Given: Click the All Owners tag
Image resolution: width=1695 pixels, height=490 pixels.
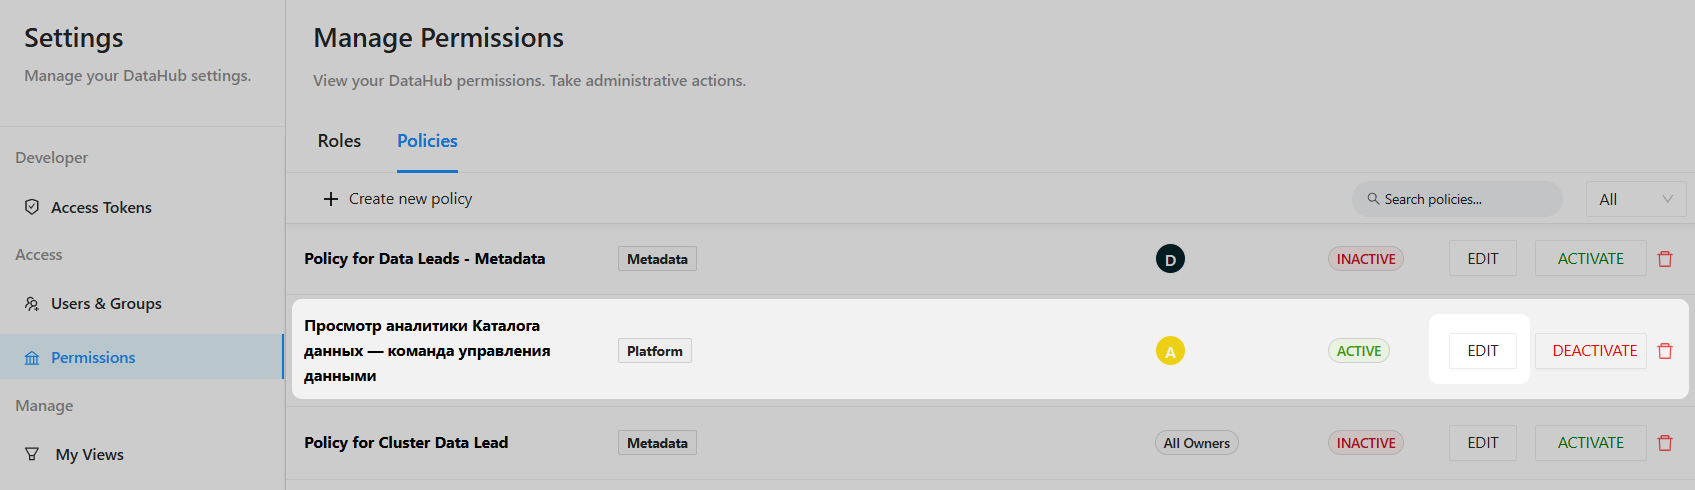Looking at the screenshot, I should (x=1196, y=443).
